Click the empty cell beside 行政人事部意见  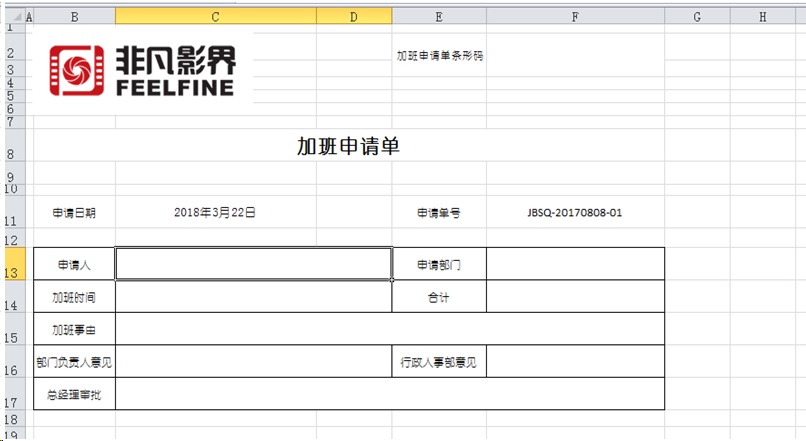point(575,361)
